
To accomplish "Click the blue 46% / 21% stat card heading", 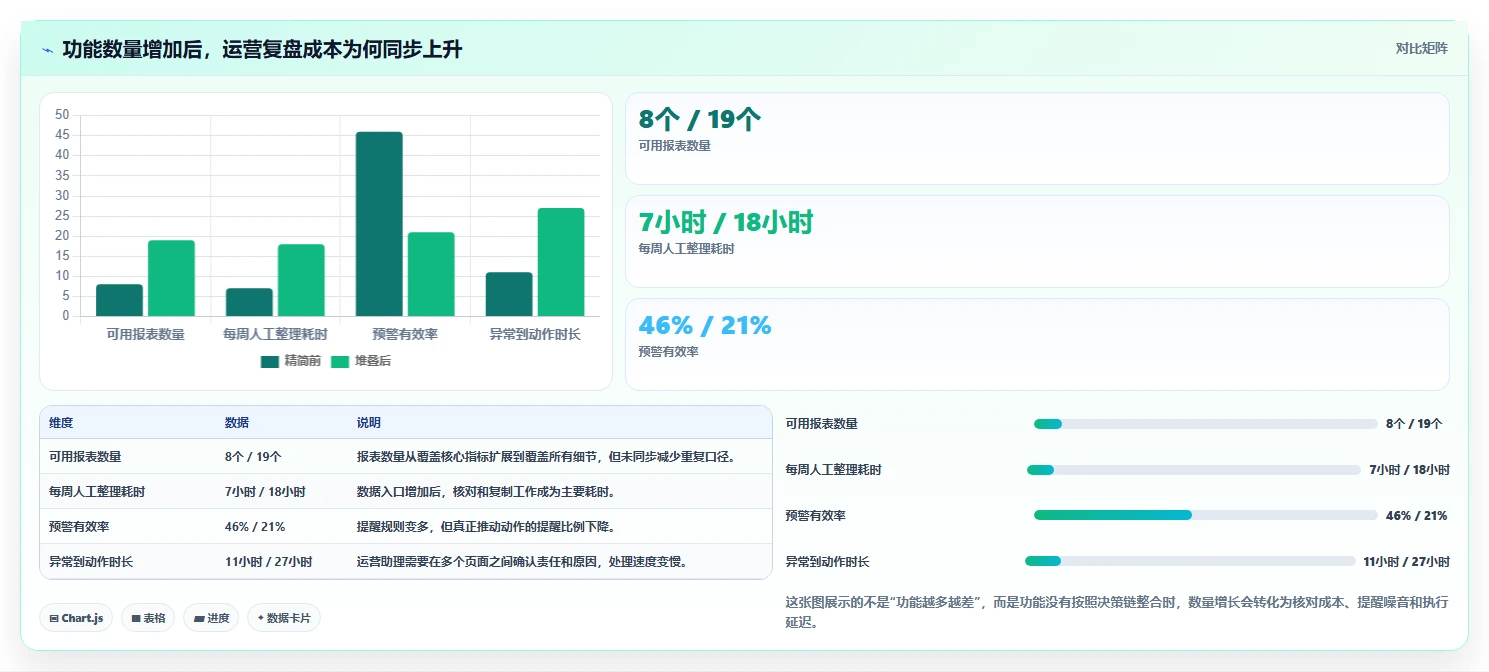I will pyautogui.click(x=705, y=326).
